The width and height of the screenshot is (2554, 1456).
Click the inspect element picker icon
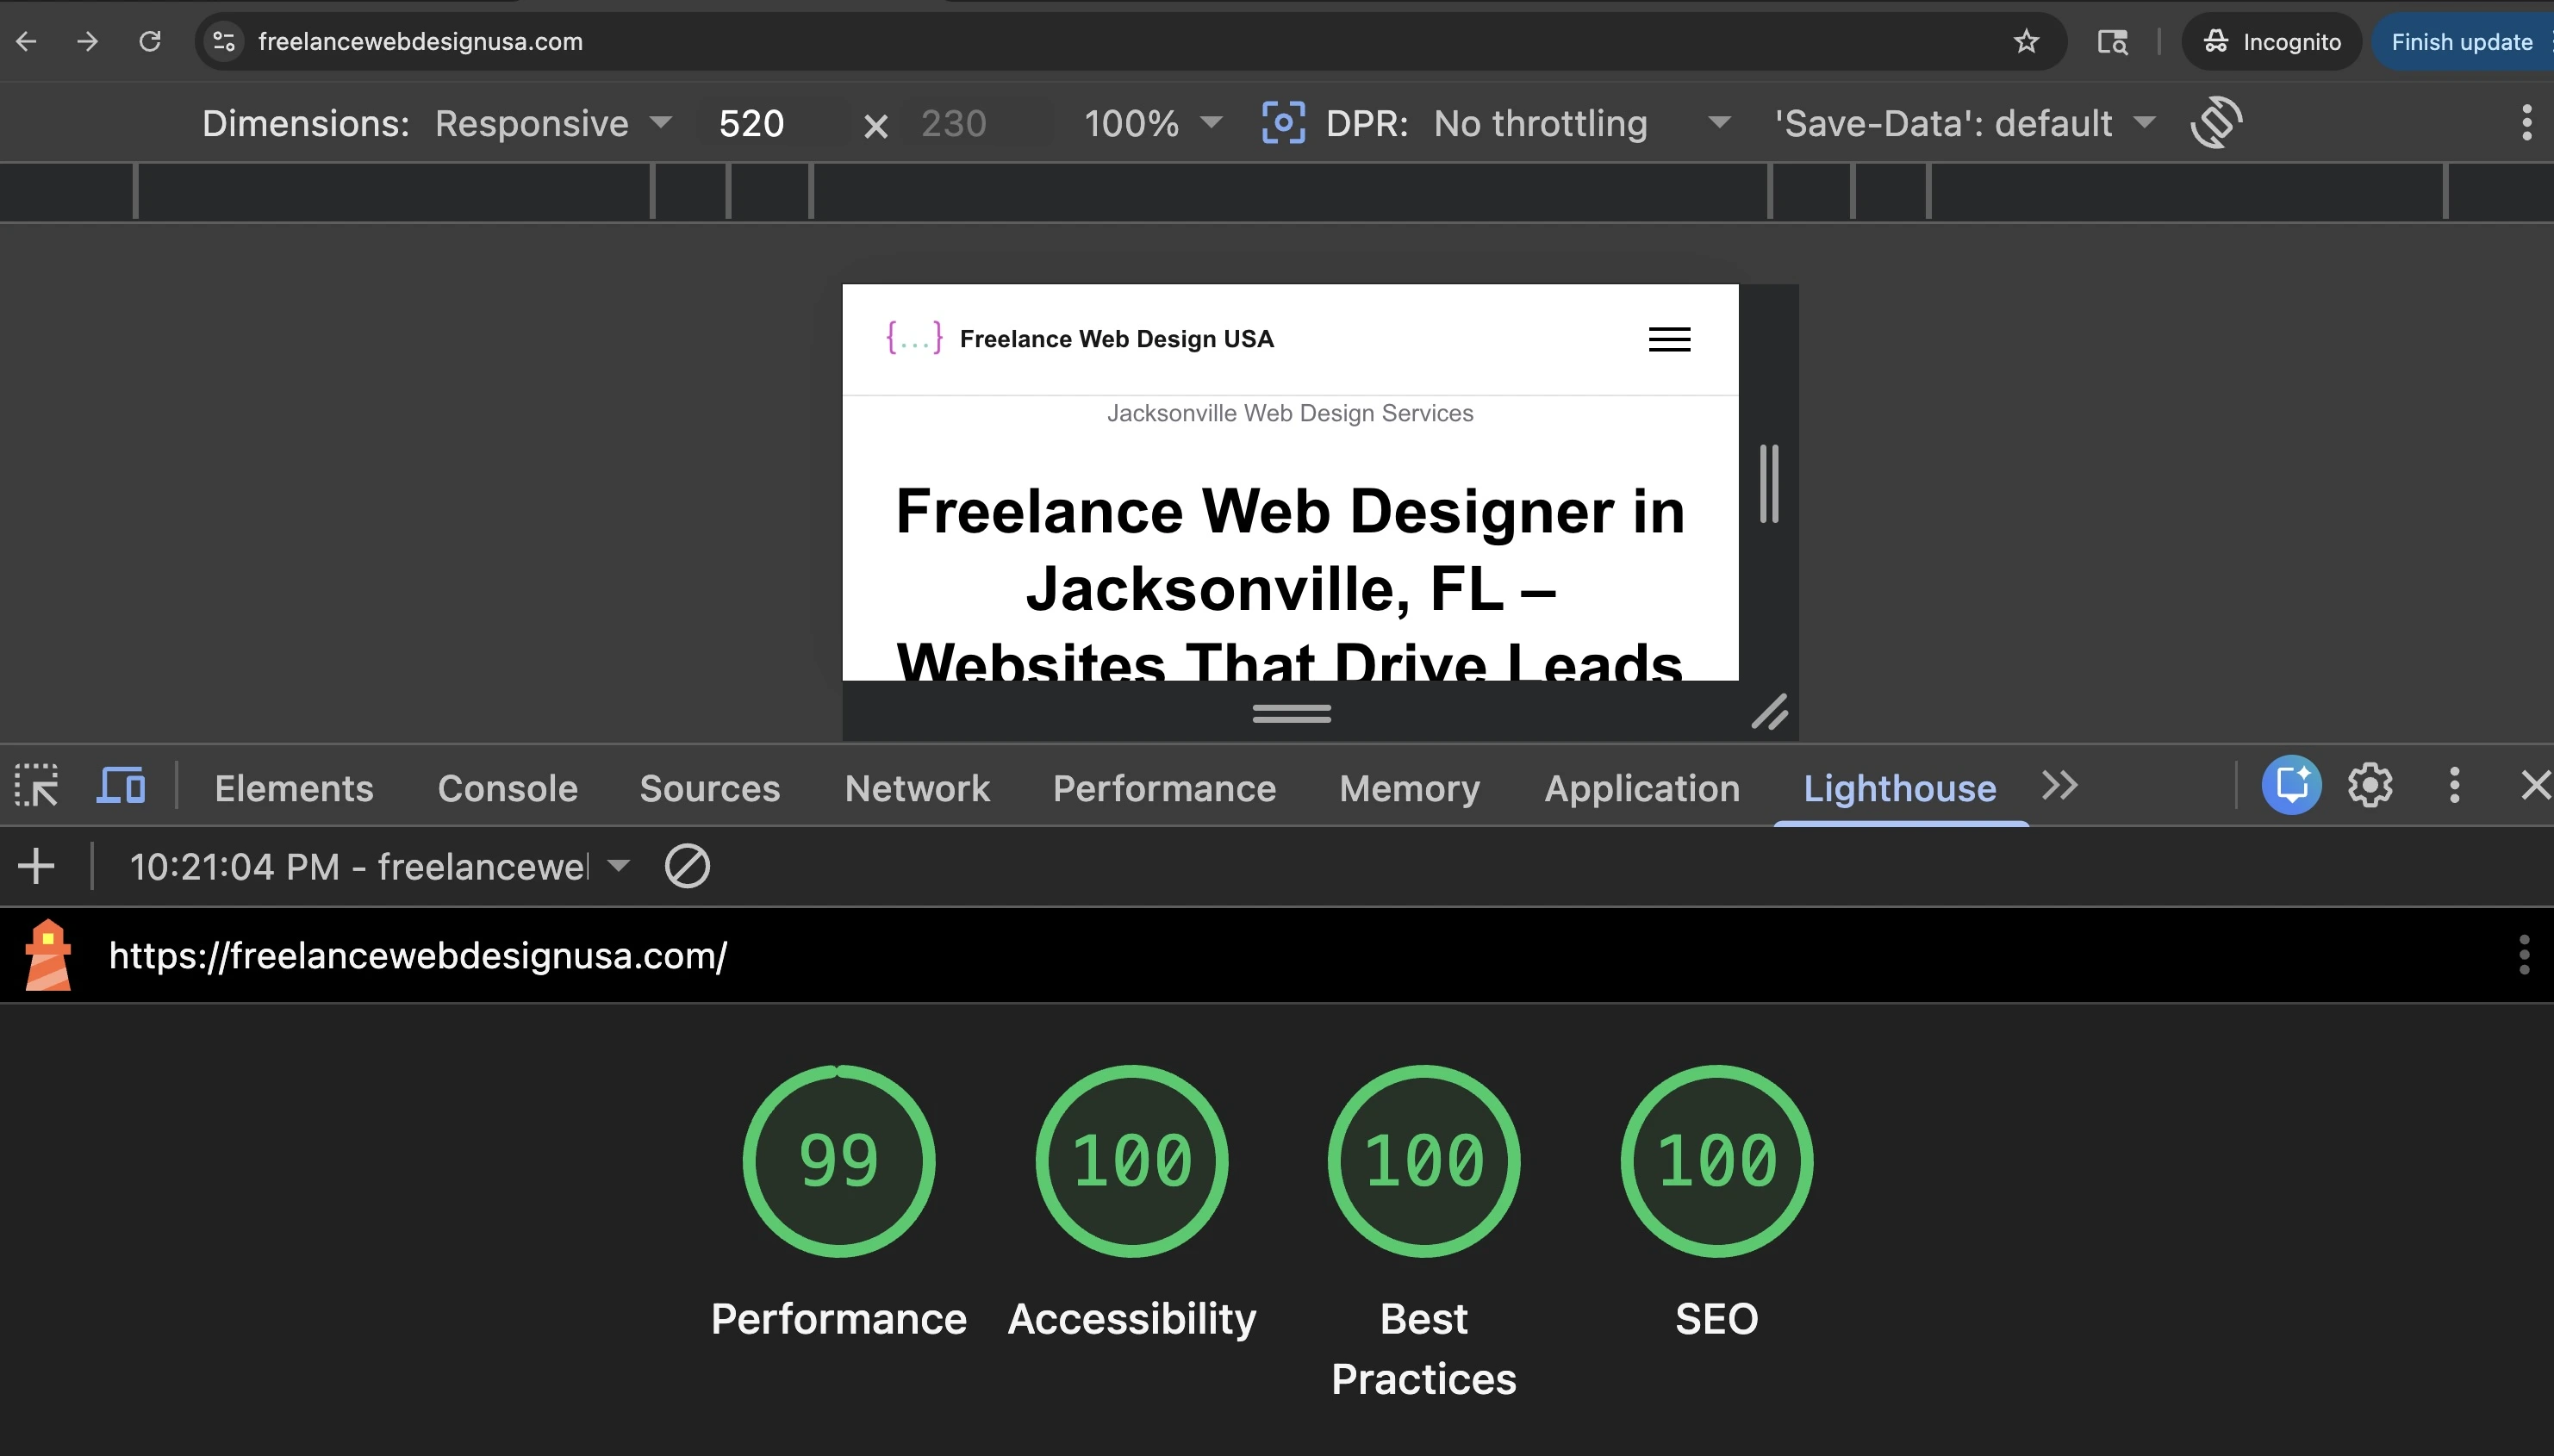coord(37,786)
